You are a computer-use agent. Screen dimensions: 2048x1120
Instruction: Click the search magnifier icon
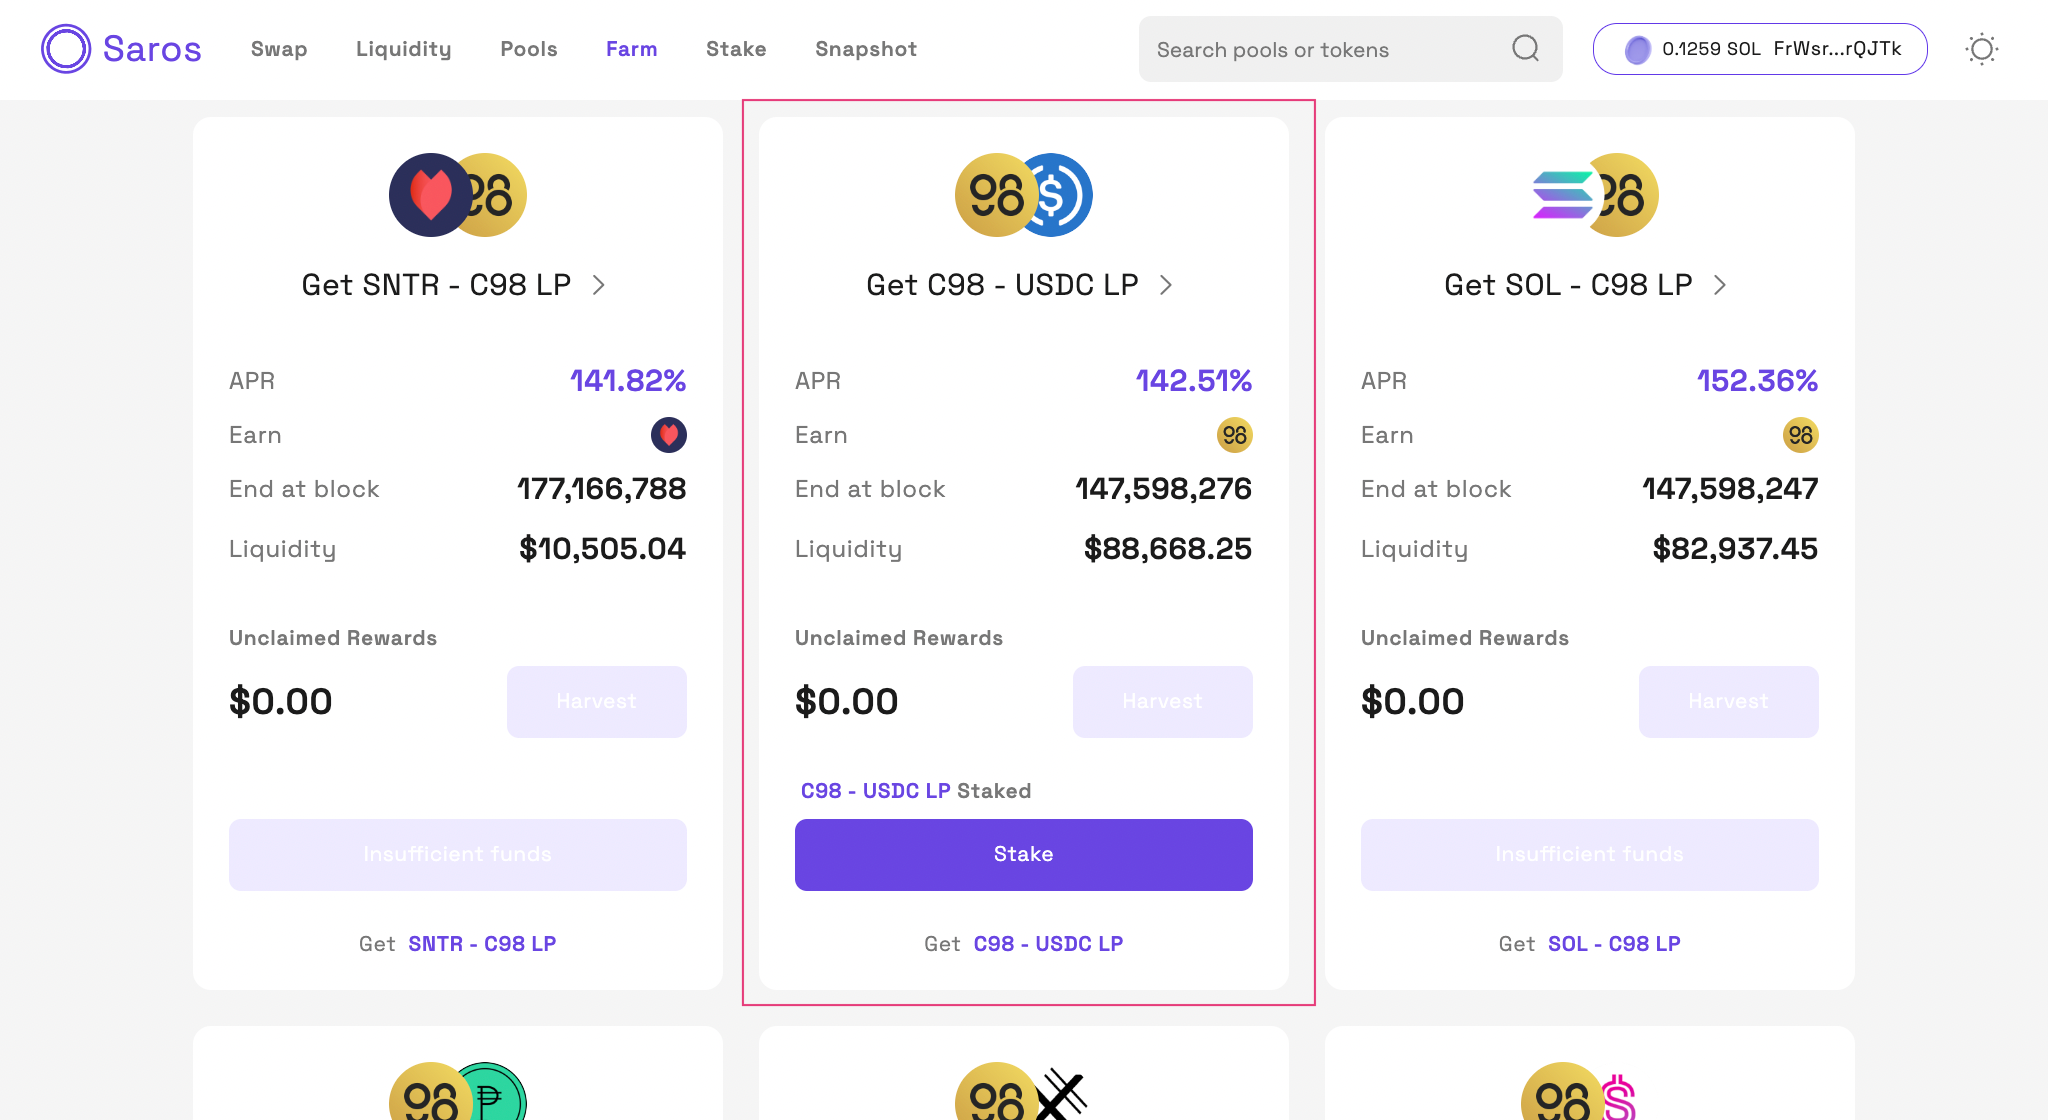(x=1525, y=48)
